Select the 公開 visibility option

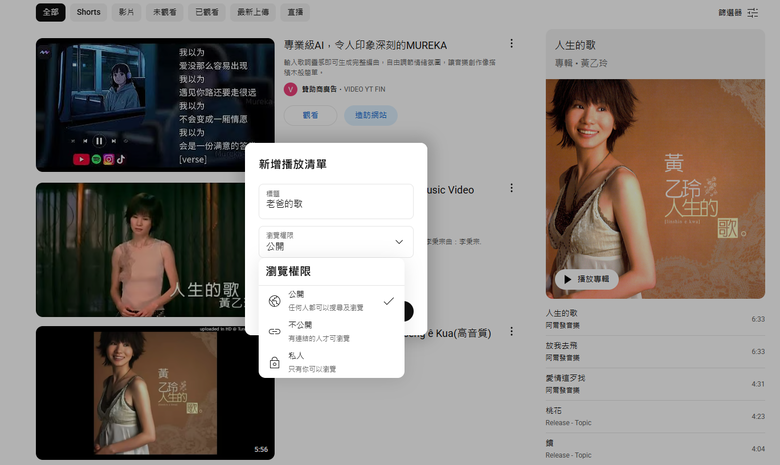[x=331, y=301]
